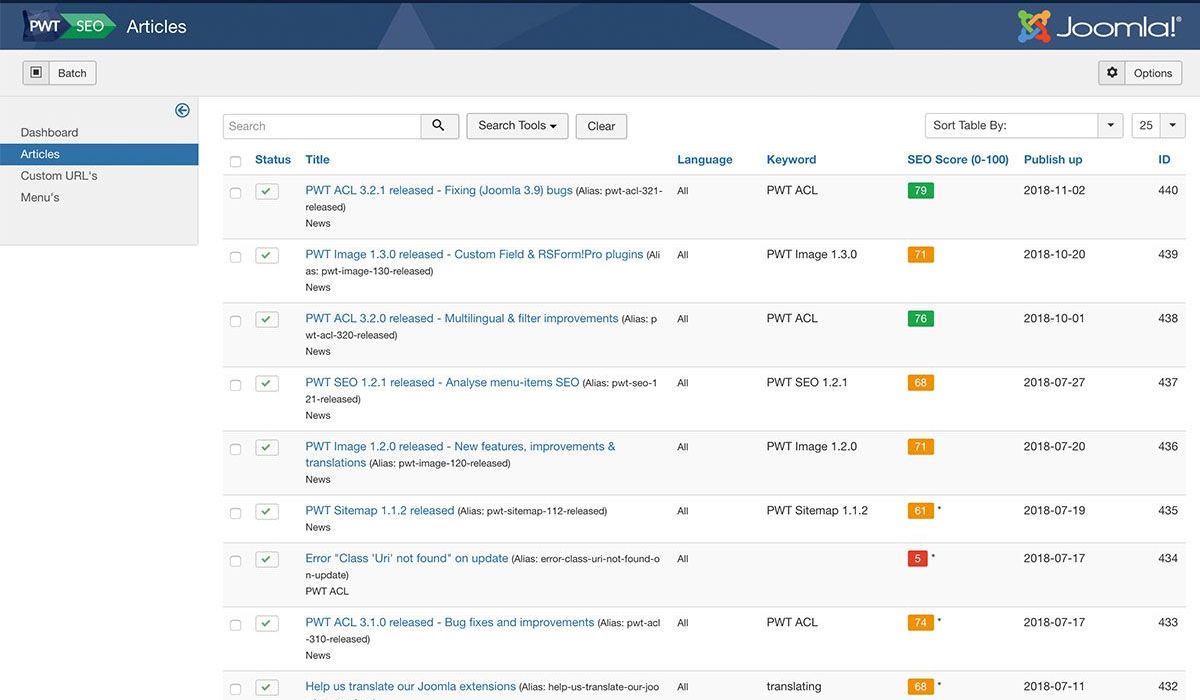Open the 25 items-per-page dropdown
This screenshot has height=700, width=1200.
click(x=1158, y=126)
